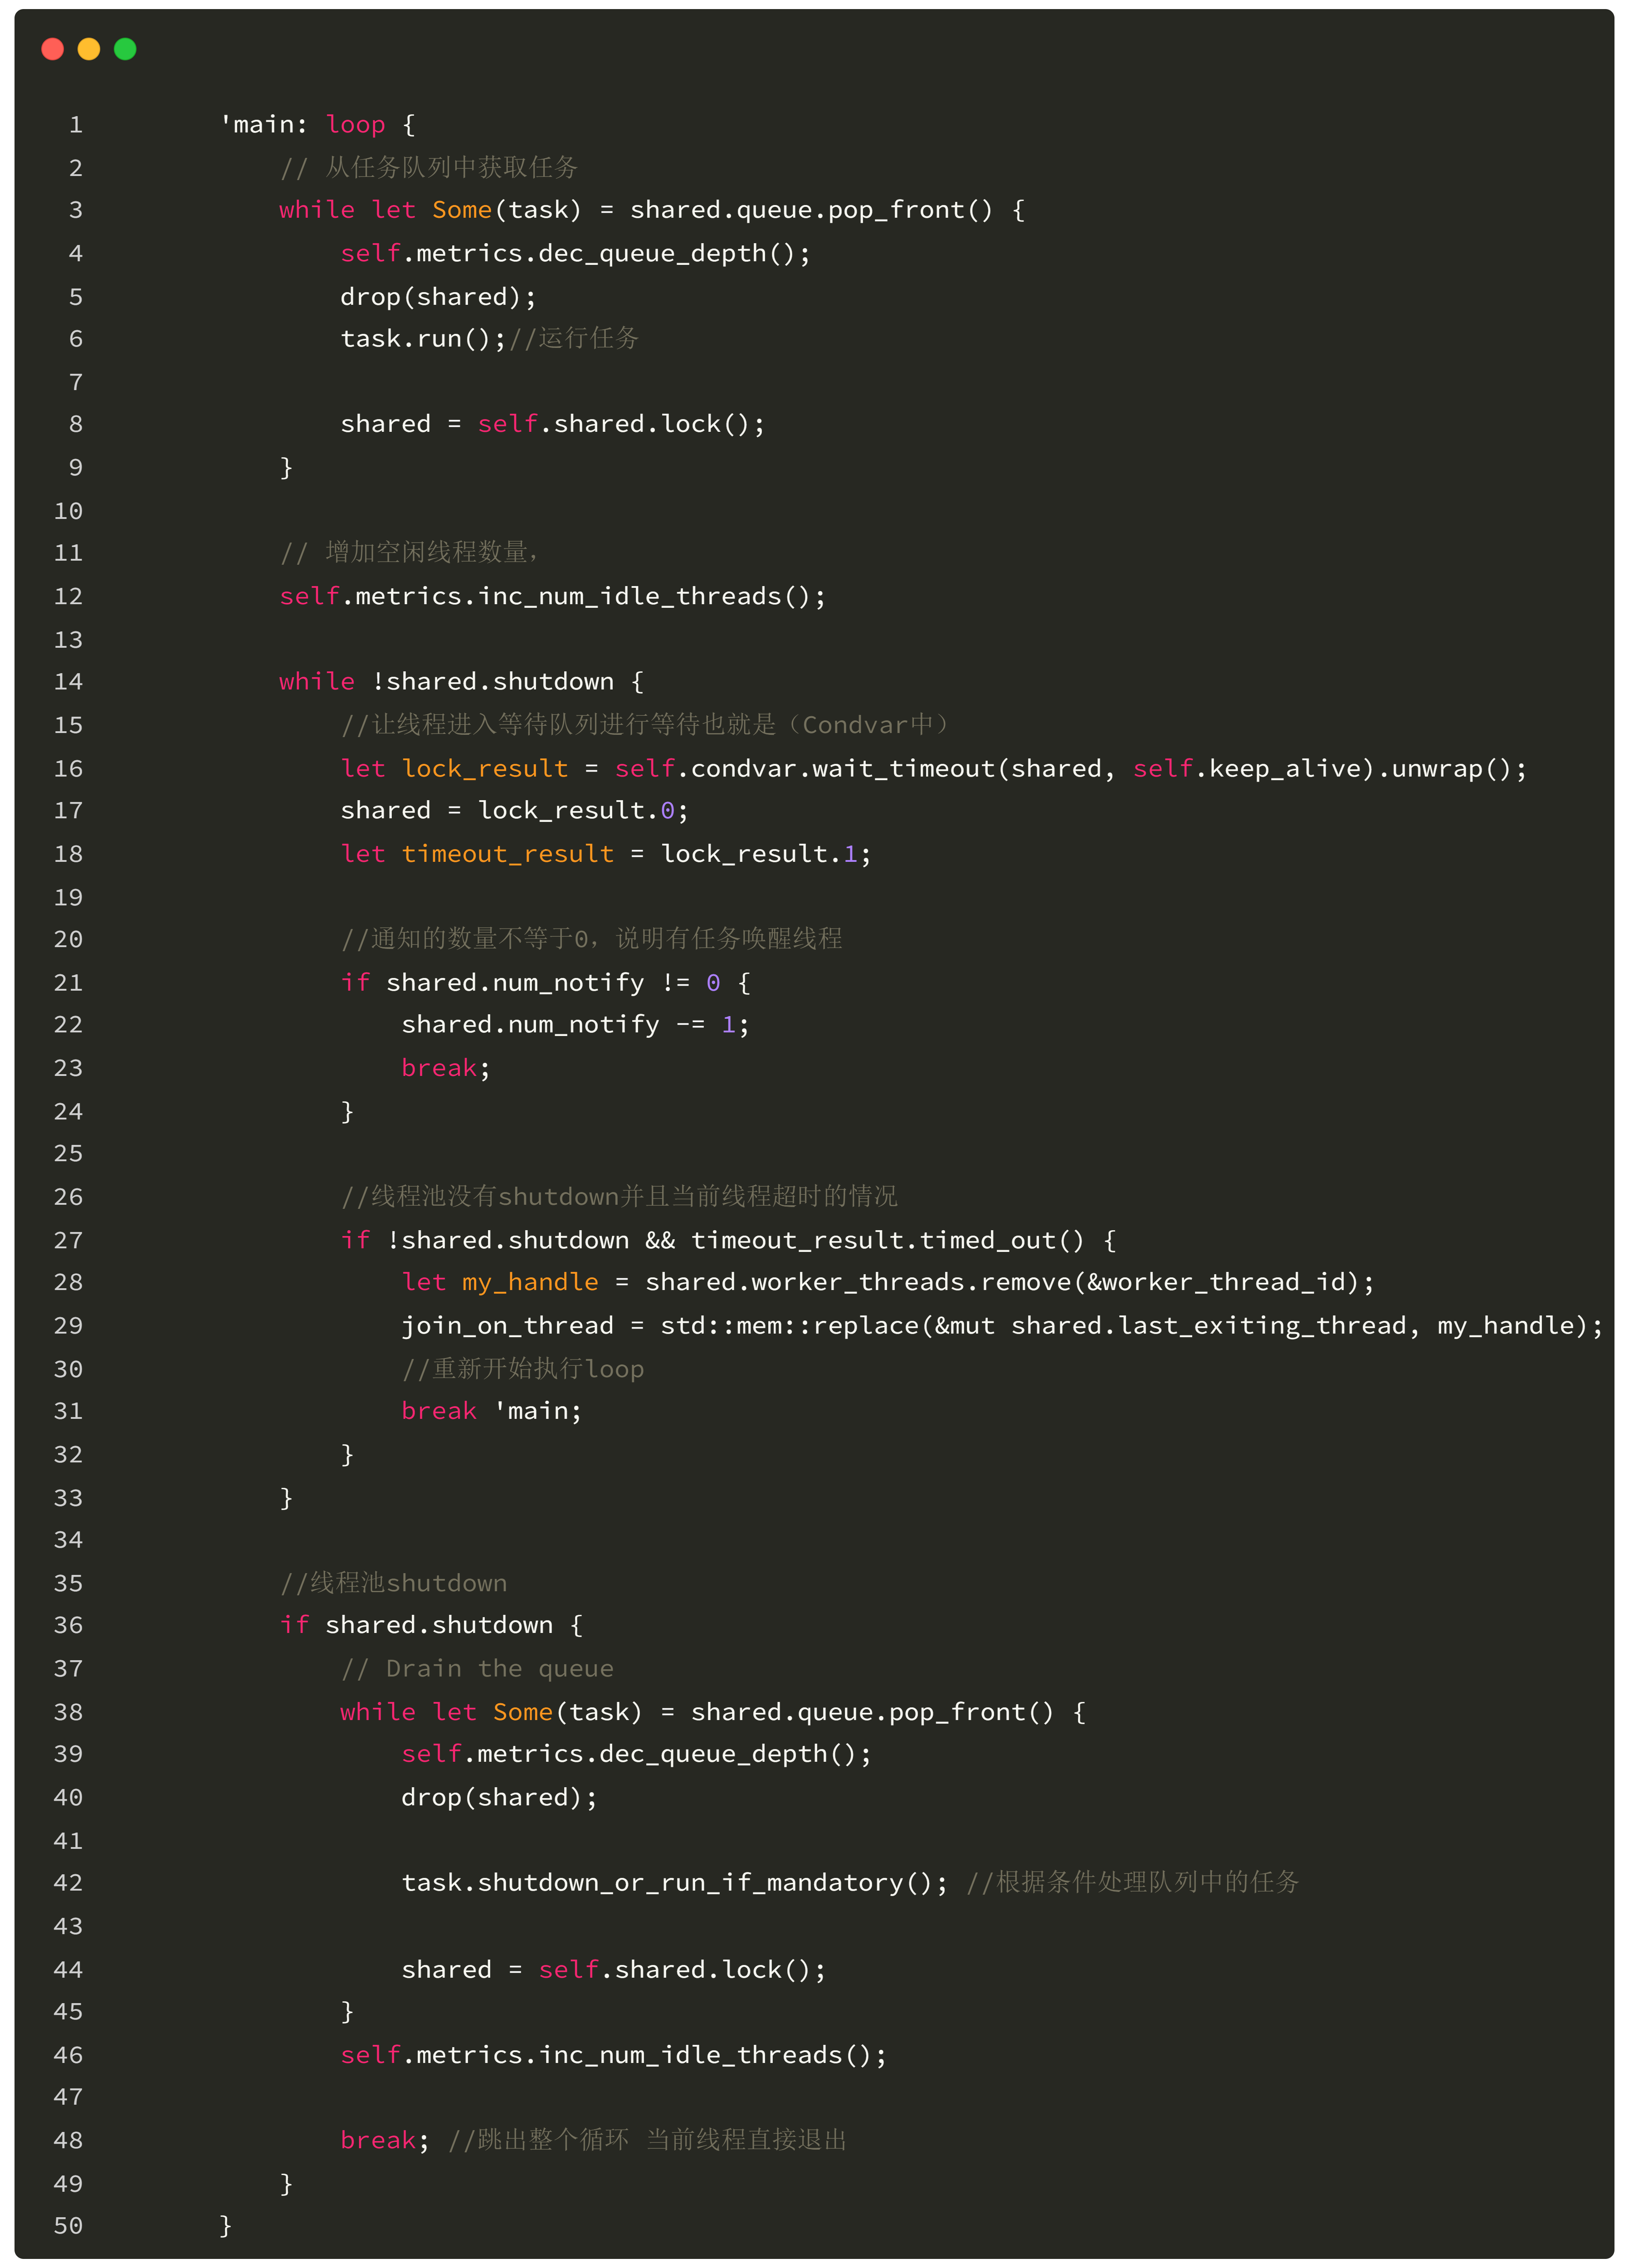This screenshot has width=1629, height=2268.
Task: Click the yellow minimize window dot
Action: (x=89, y=49)
